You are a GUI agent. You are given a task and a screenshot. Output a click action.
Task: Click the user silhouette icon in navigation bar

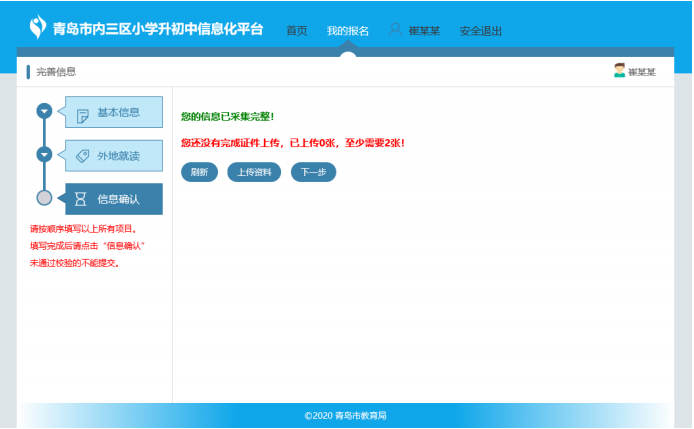[x=395, y=30]
